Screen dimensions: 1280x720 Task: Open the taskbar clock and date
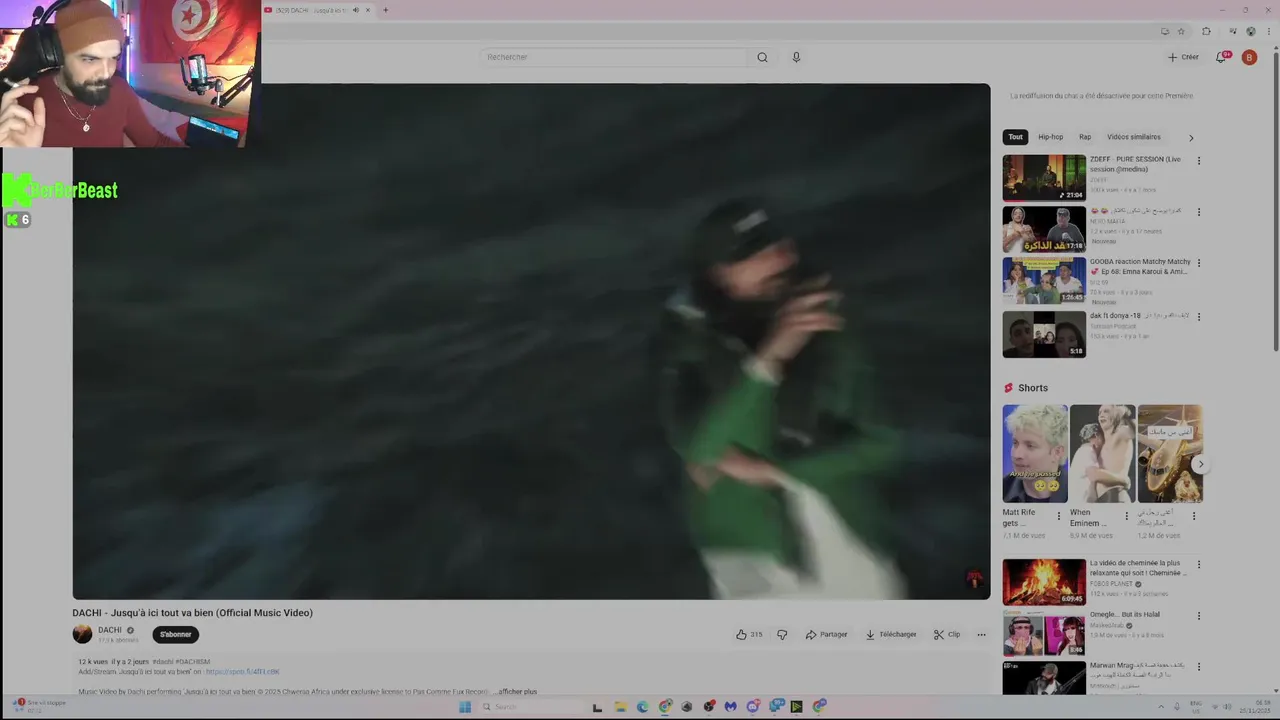click(1254, 706)
